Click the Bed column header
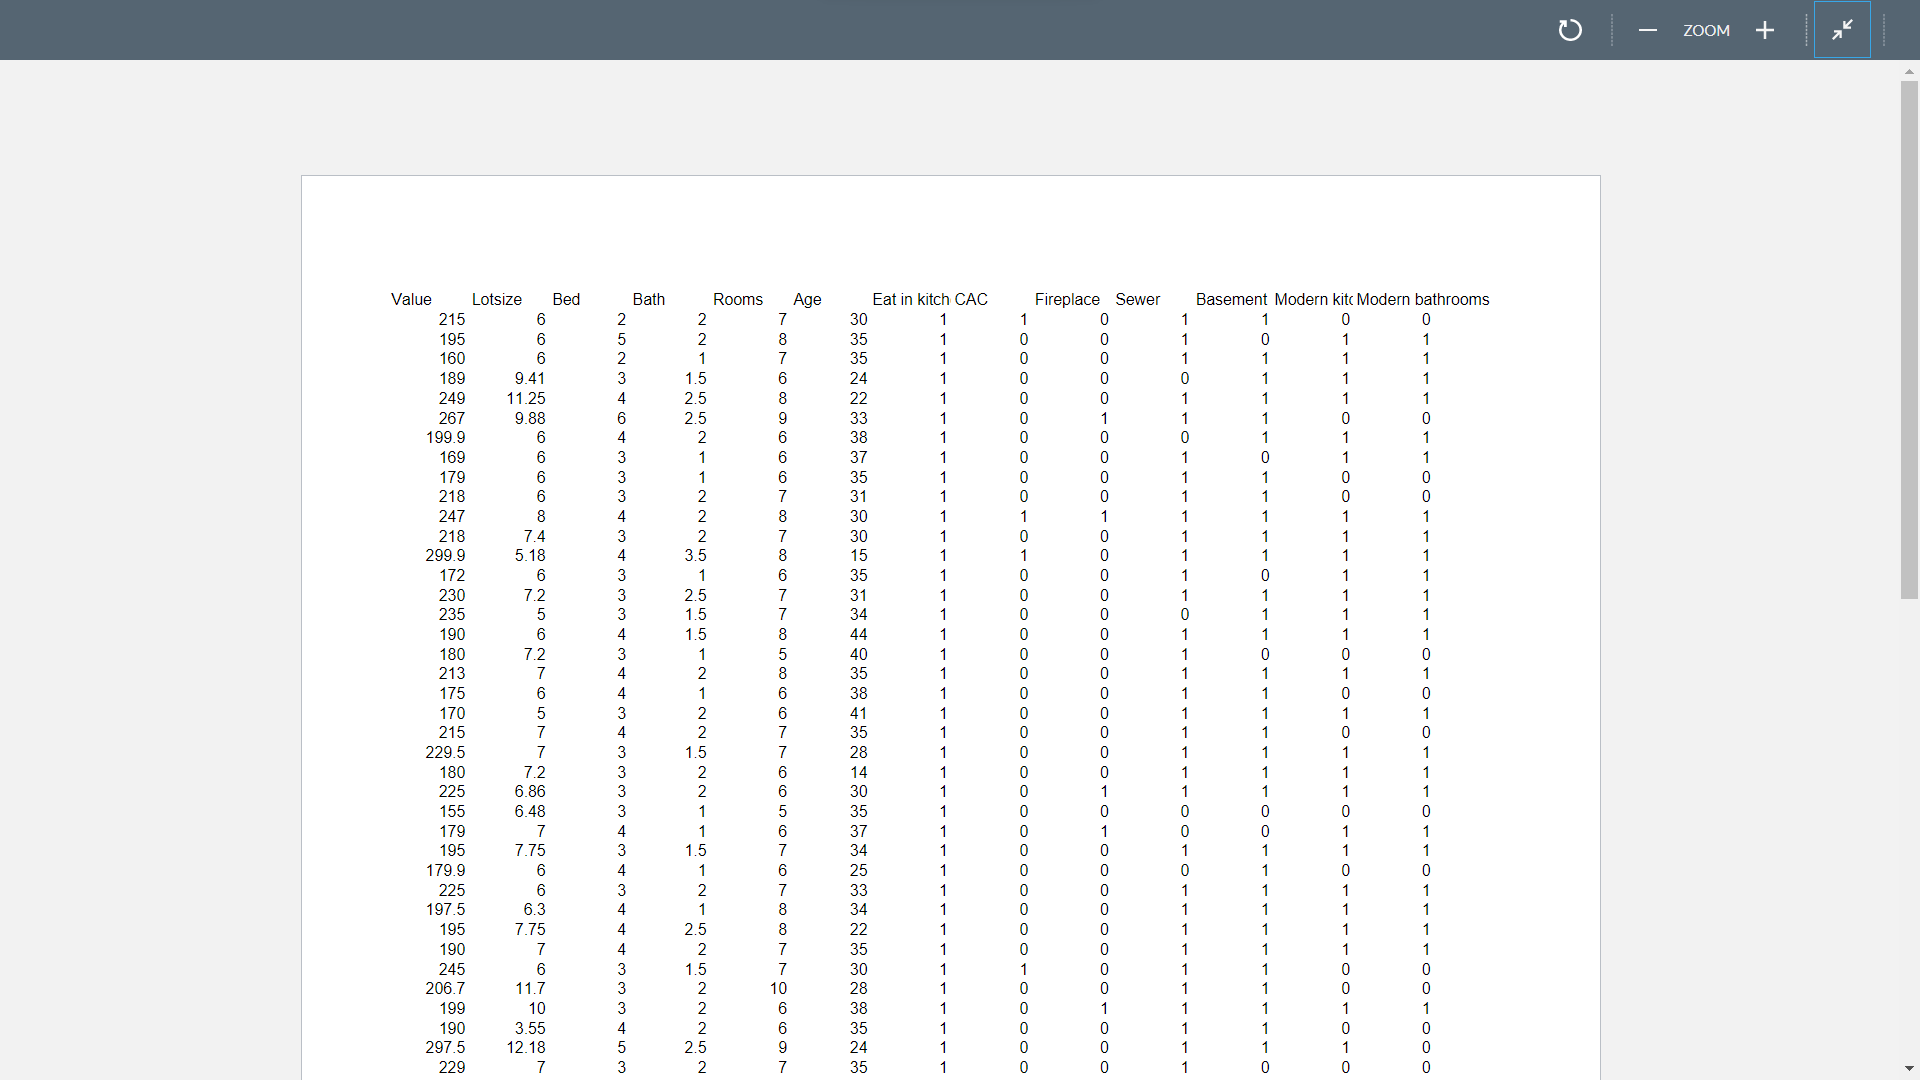Viewport: 1920px width, 1080px height. 566,299
